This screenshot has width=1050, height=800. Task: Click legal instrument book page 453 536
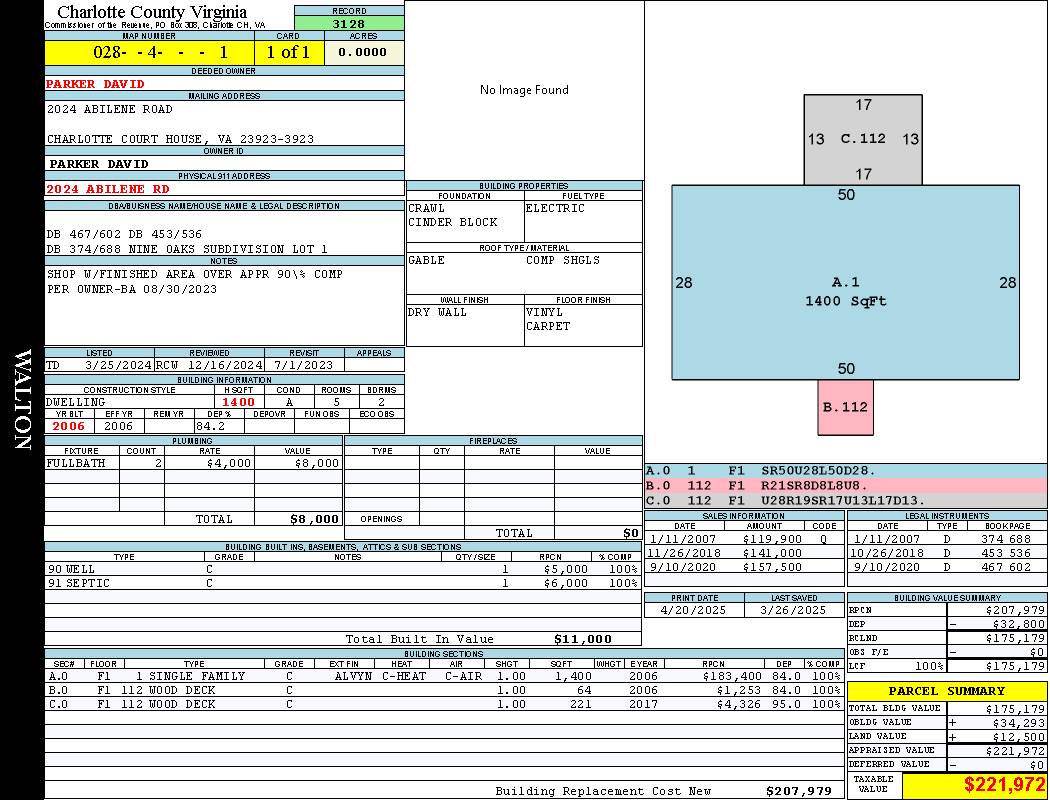click(x=1006, y=554)
